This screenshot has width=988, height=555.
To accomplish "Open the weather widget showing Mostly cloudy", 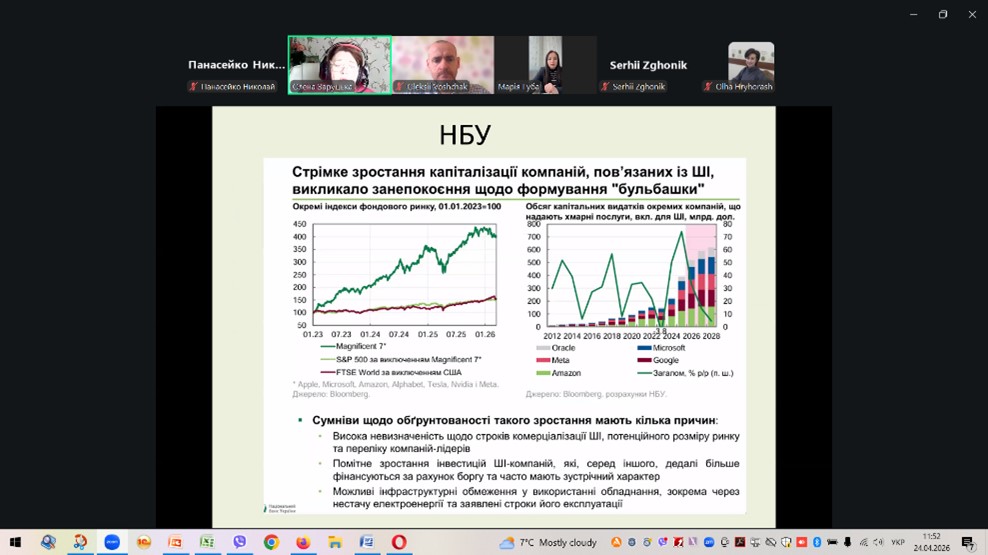I will click(x=548, y=542).
